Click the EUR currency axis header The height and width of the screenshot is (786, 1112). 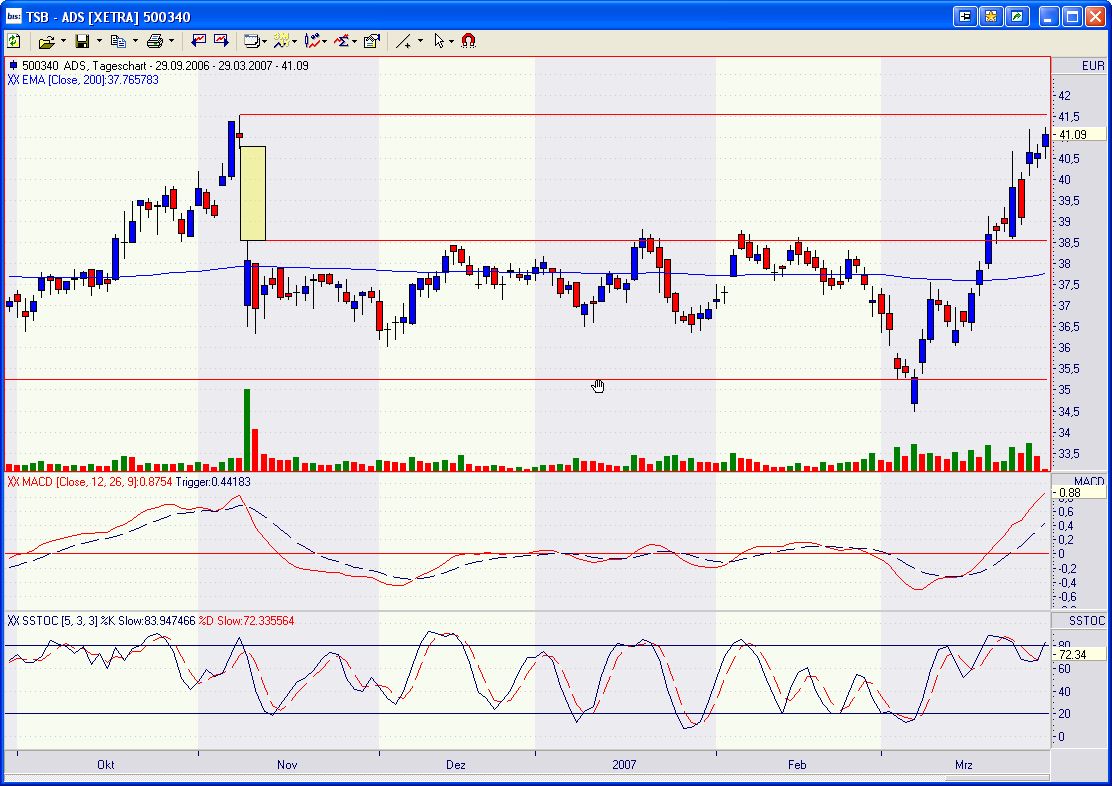click(x=1093, y=66)
